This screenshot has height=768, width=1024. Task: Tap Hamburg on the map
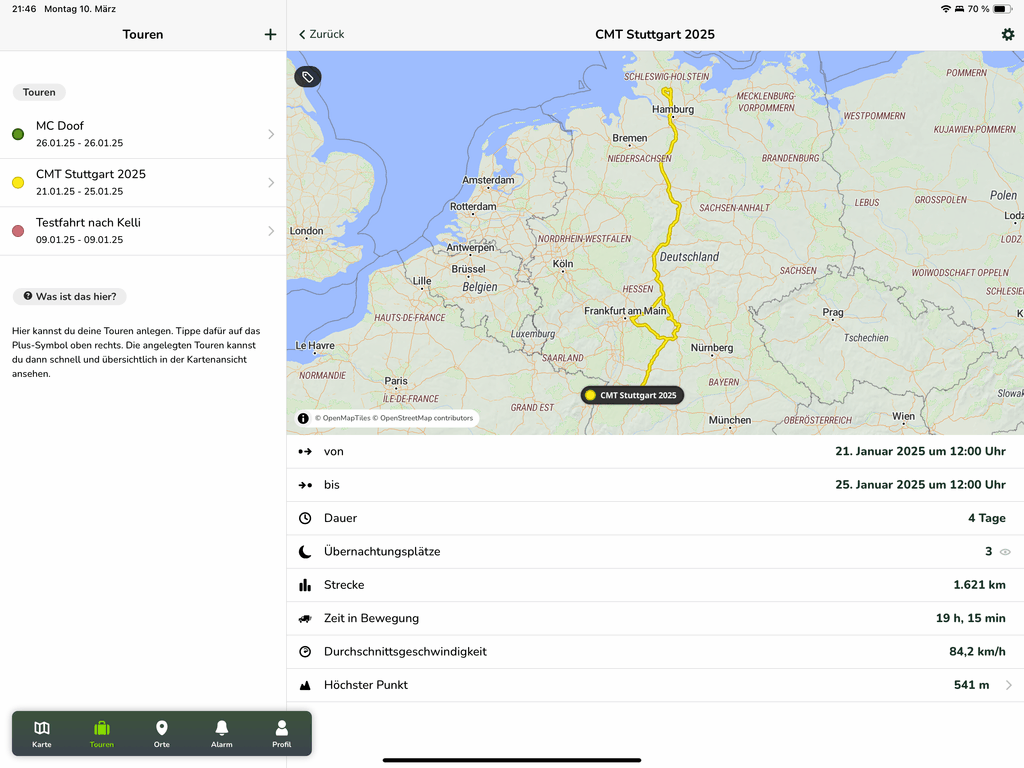[673, 109]
